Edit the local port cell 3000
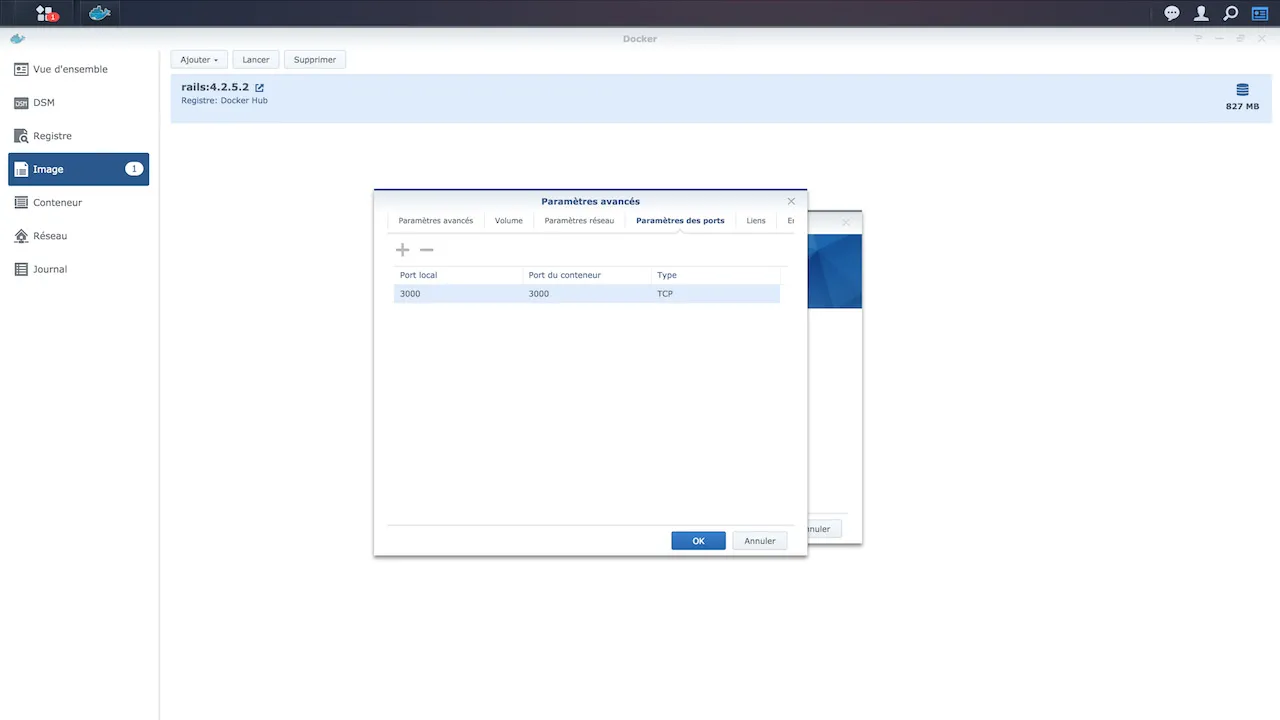The image size is (1280, 720). (x=458, y=294)
